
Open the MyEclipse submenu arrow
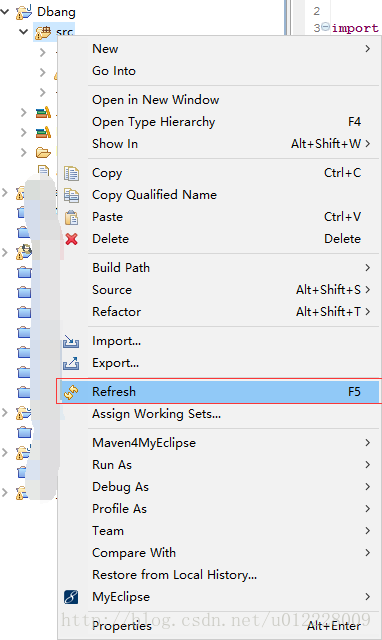[368, 597]
